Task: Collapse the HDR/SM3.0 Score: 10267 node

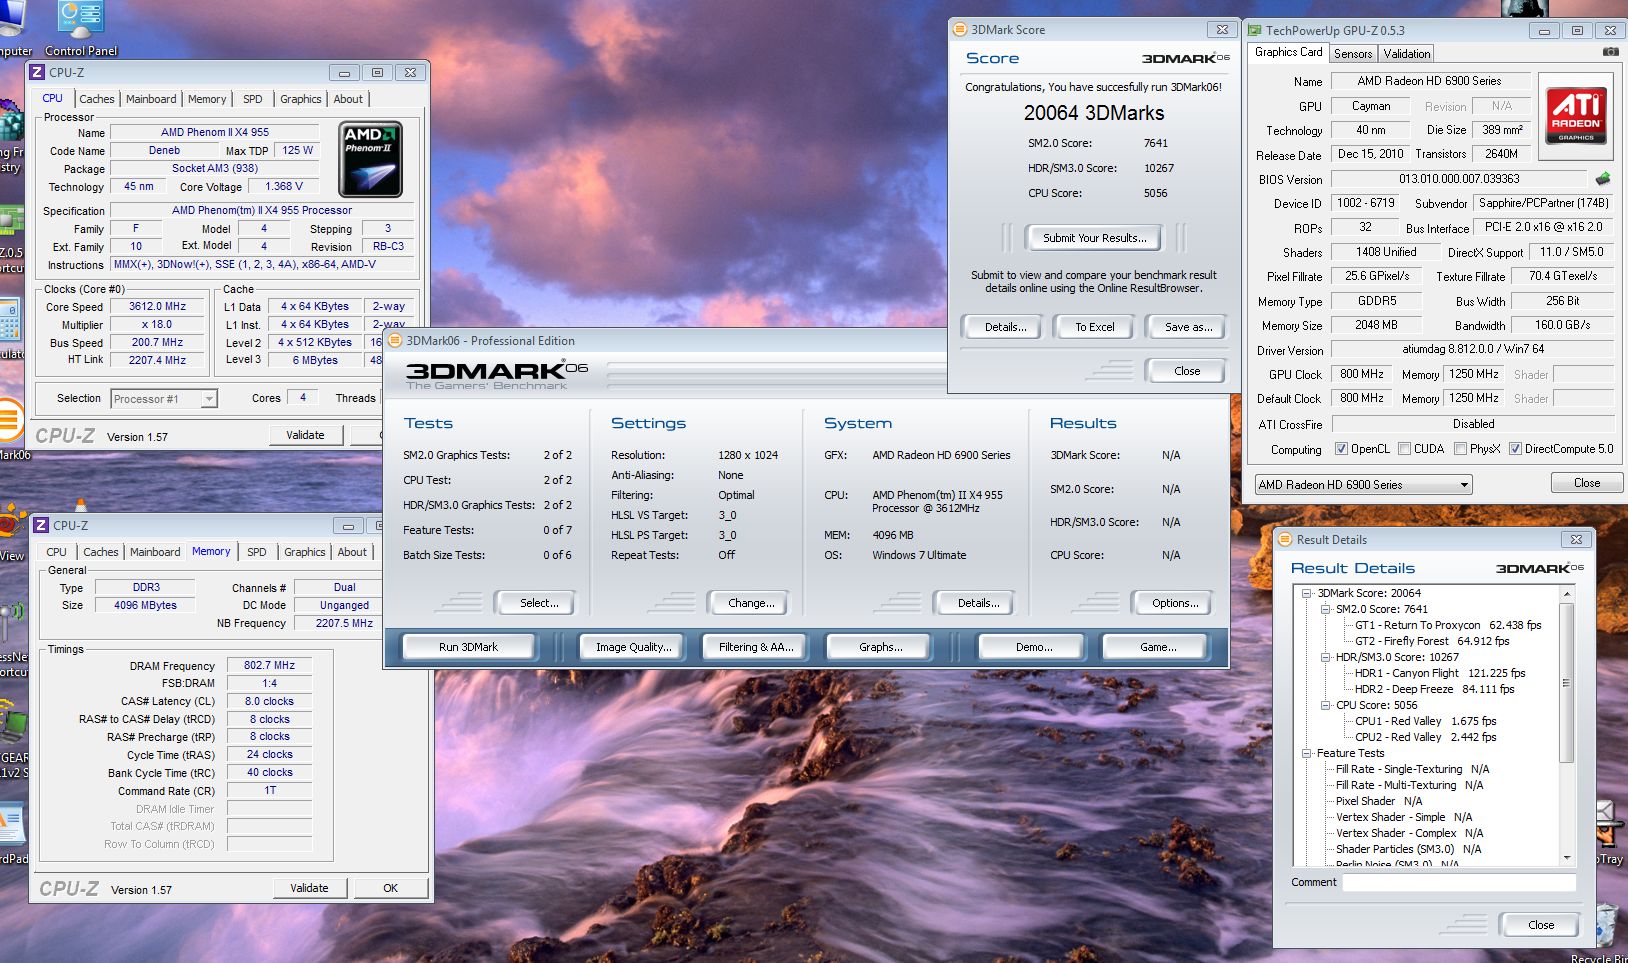Action: (x=1325, y=657)
